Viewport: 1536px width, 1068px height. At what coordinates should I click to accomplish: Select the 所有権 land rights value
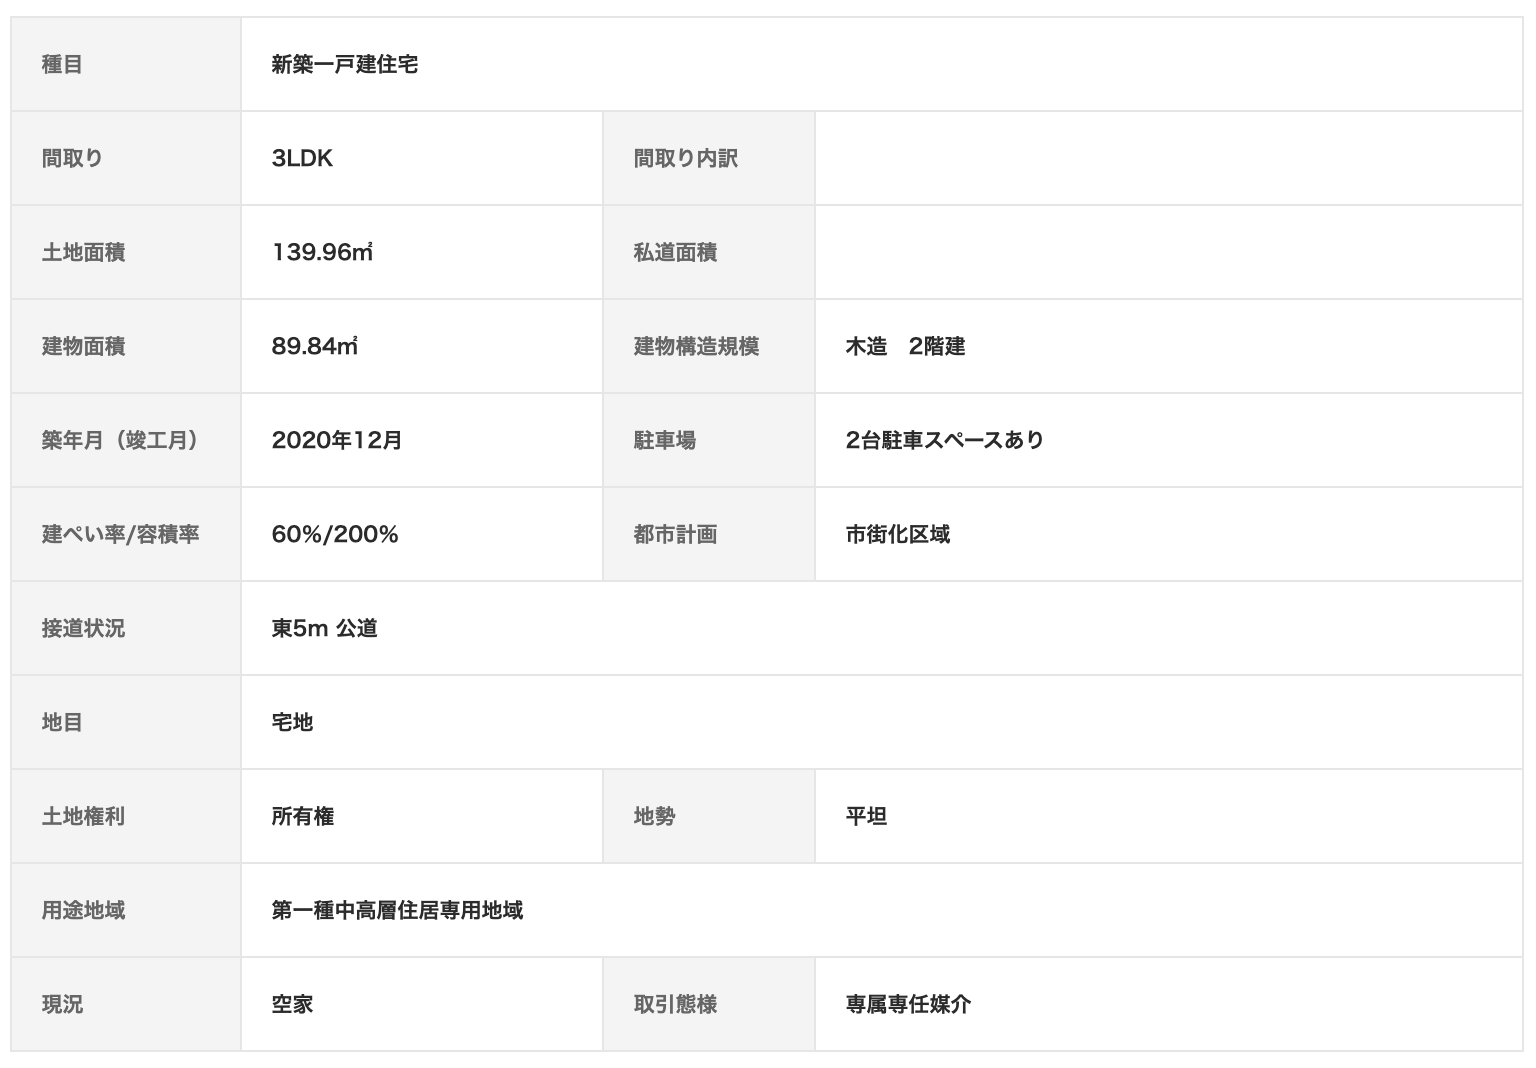point(302,817)
